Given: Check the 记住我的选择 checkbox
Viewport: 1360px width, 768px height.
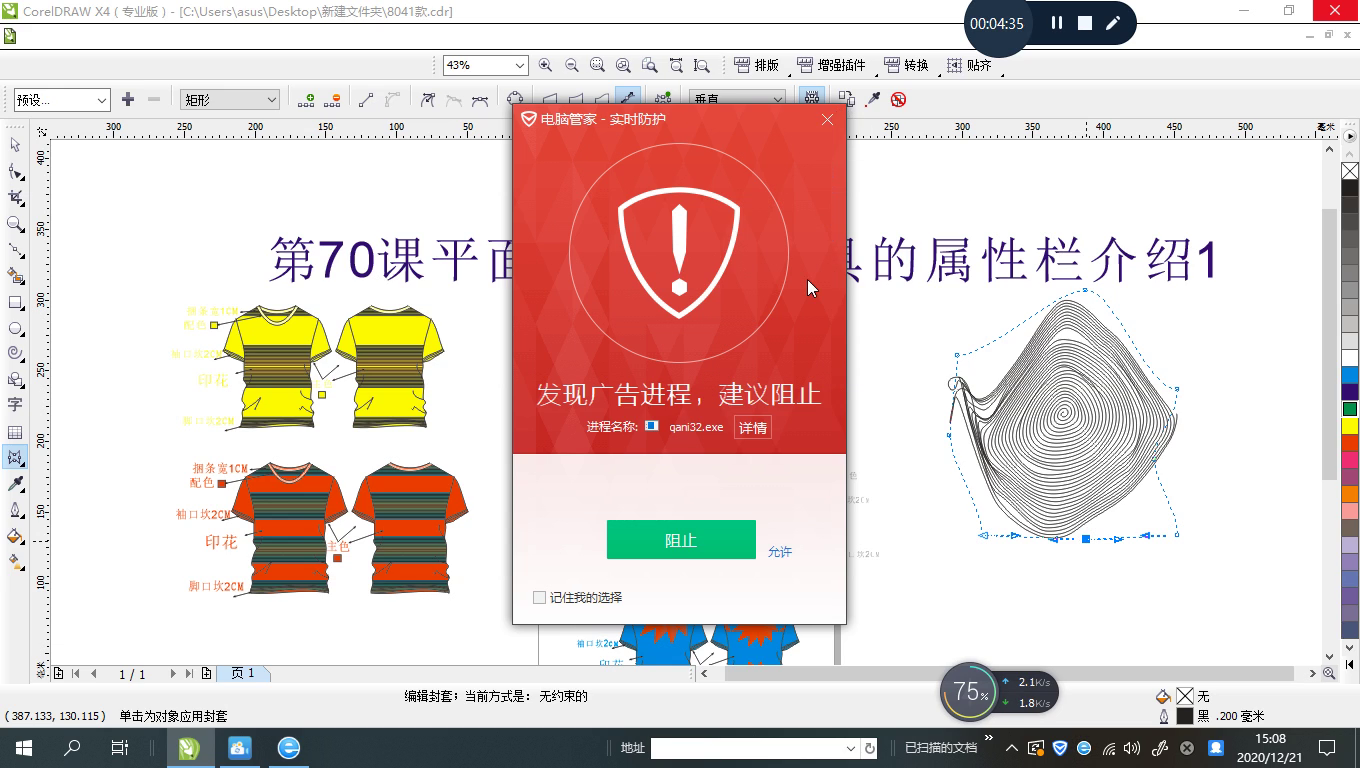Looking at the screenshot, I should pos(539,597).
